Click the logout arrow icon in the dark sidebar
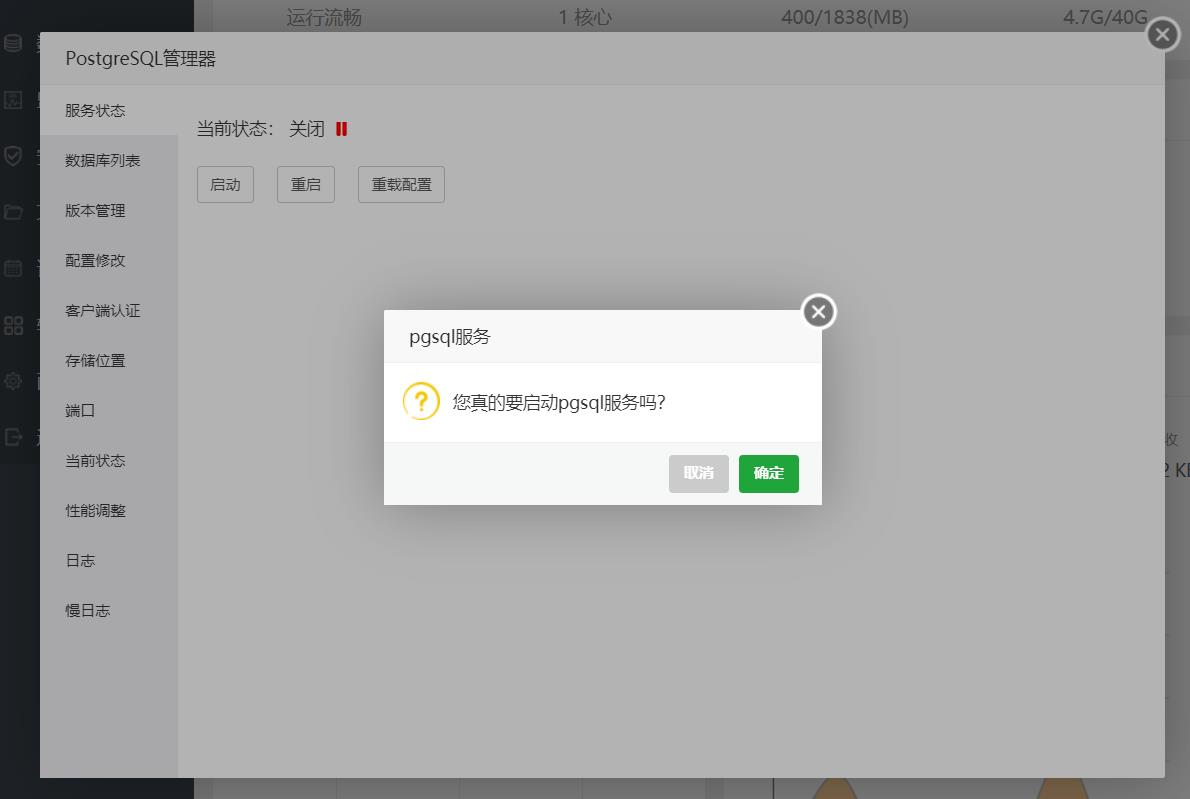1190x799 pixels. pyautogui.click(x=13, y=437)
